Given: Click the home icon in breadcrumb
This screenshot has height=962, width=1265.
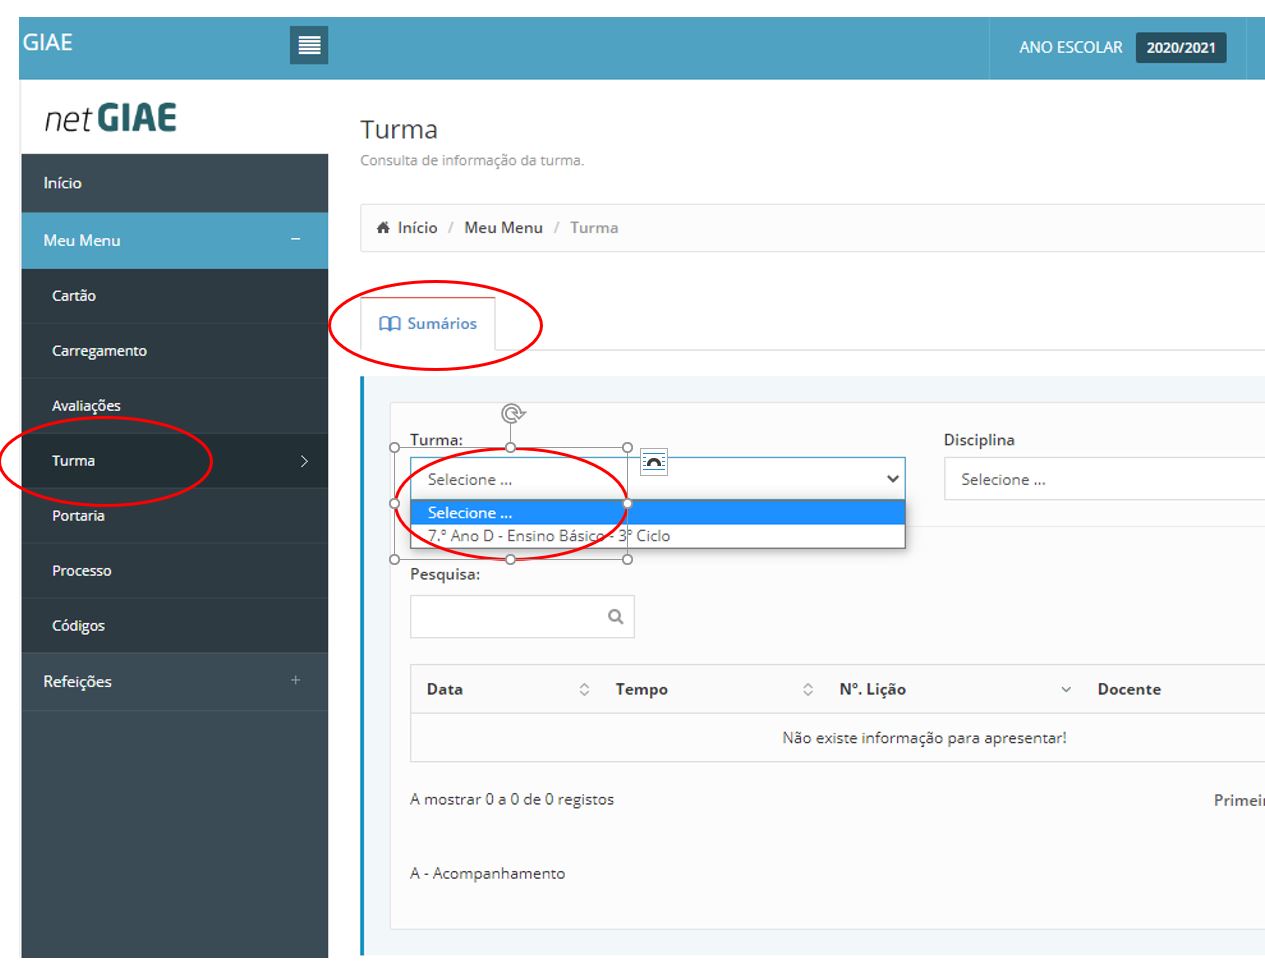Looking at the screenshot, I should [x=383, y=228].
